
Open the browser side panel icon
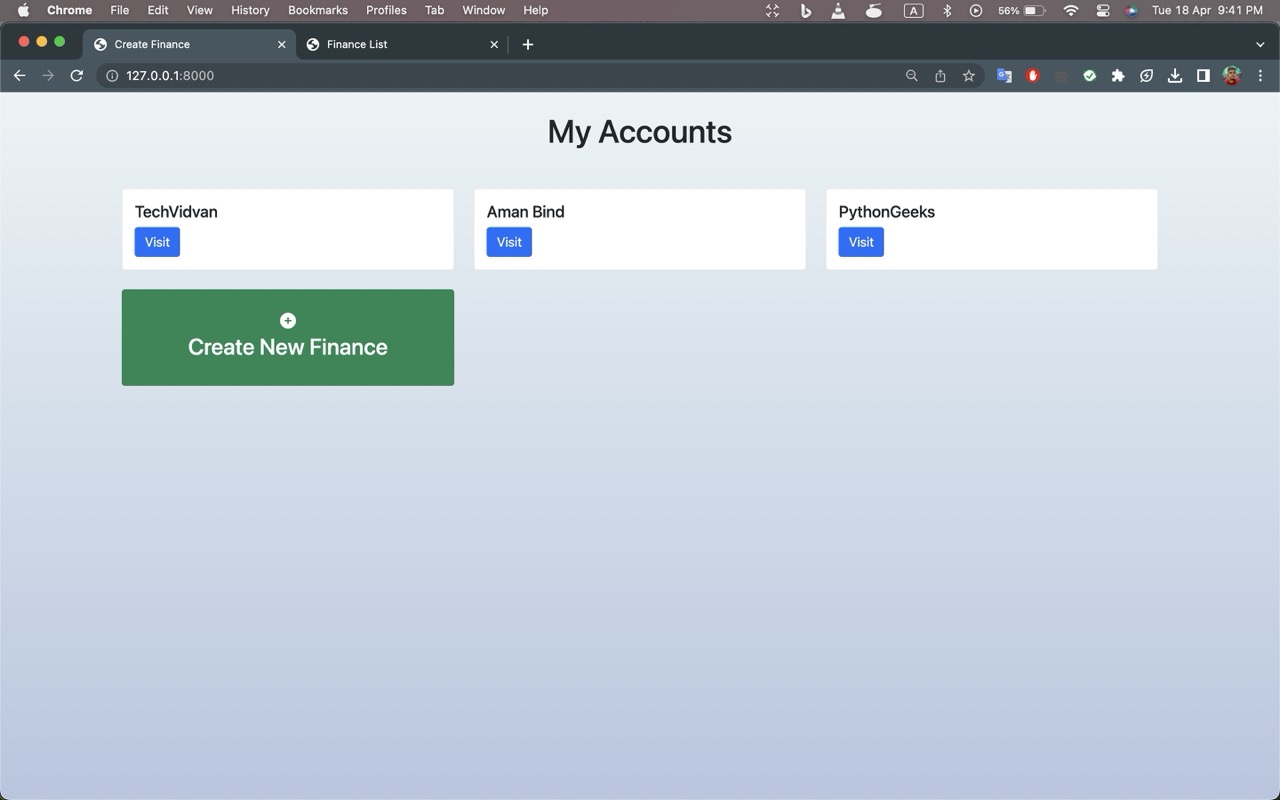[x=1203, y=75]
